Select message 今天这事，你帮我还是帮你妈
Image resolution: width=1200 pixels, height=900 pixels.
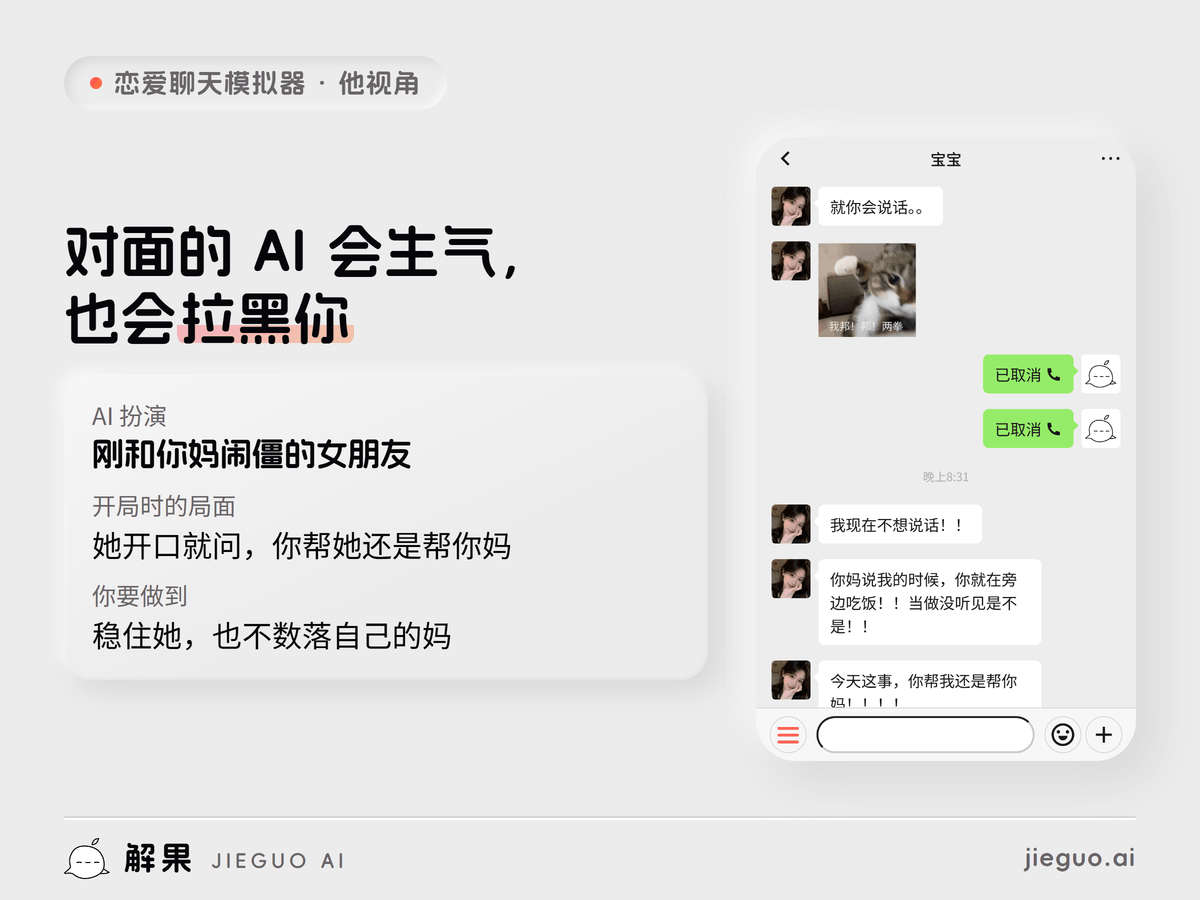(x=930, y=685)
